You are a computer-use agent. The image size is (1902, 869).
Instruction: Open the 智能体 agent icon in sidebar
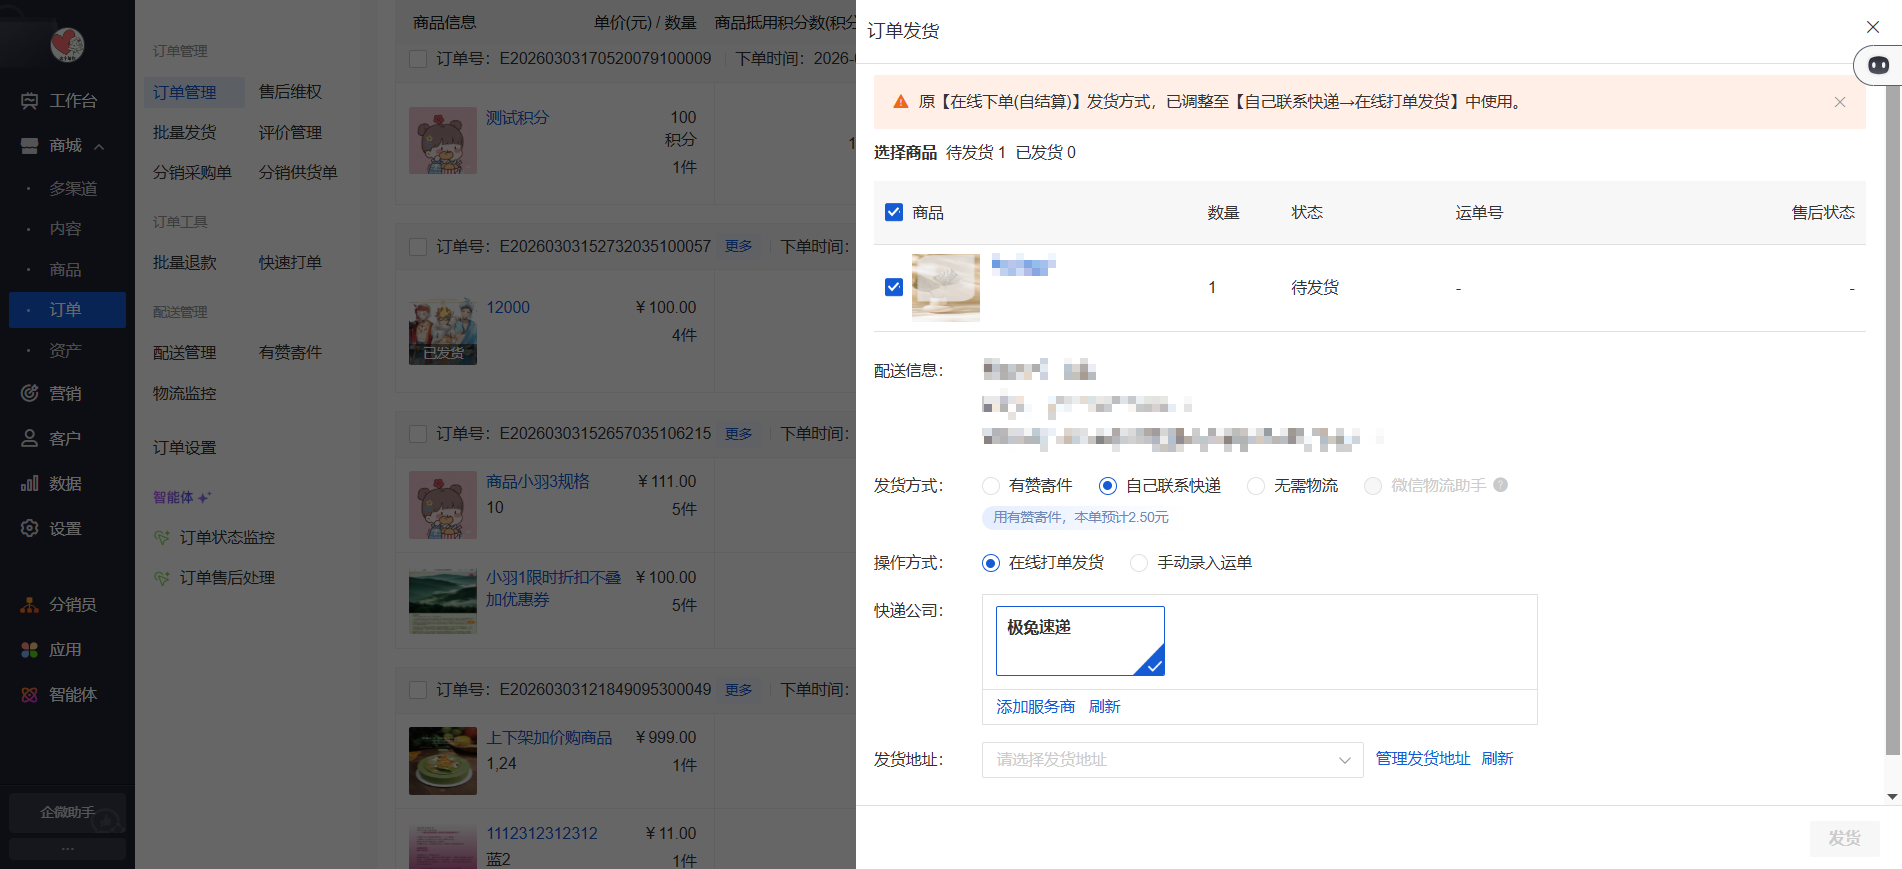click(x=29, y=695)
